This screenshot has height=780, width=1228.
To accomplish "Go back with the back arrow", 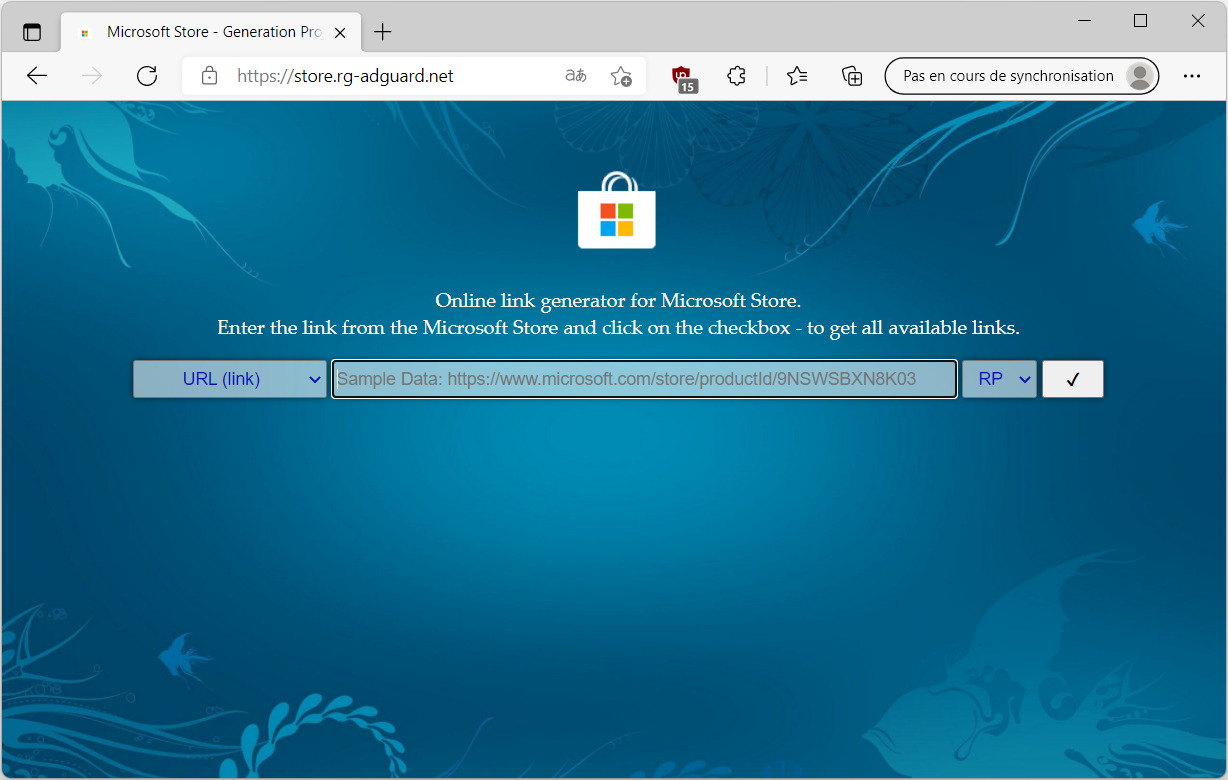I will (x=37, y=76).
